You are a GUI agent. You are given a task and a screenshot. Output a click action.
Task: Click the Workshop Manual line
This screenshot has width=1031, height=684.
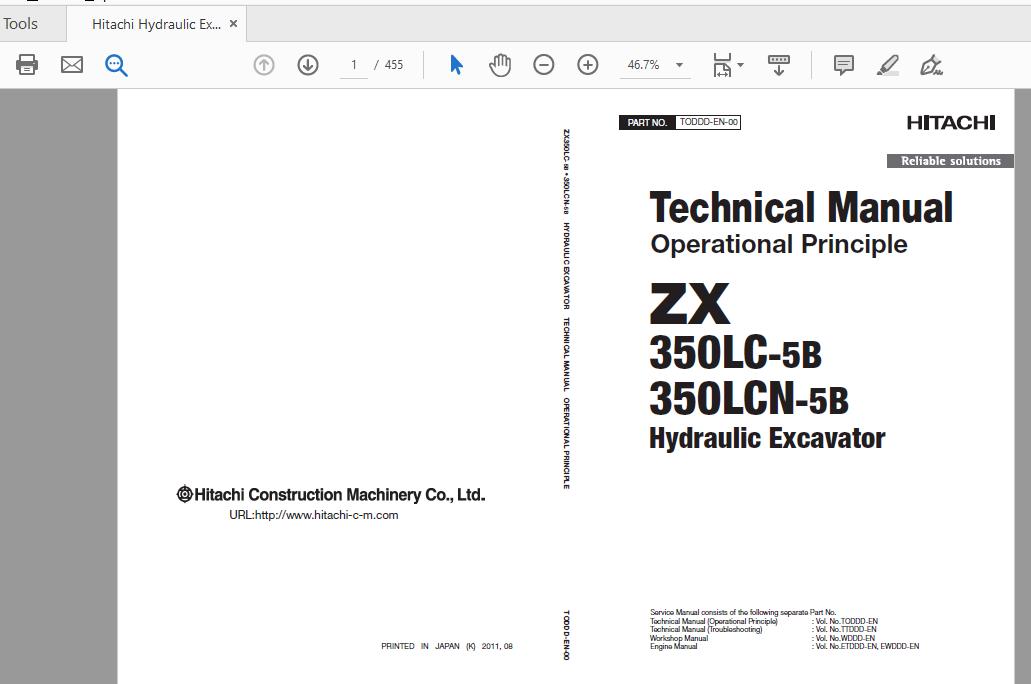pyautogui.click(x=679, y=638)
